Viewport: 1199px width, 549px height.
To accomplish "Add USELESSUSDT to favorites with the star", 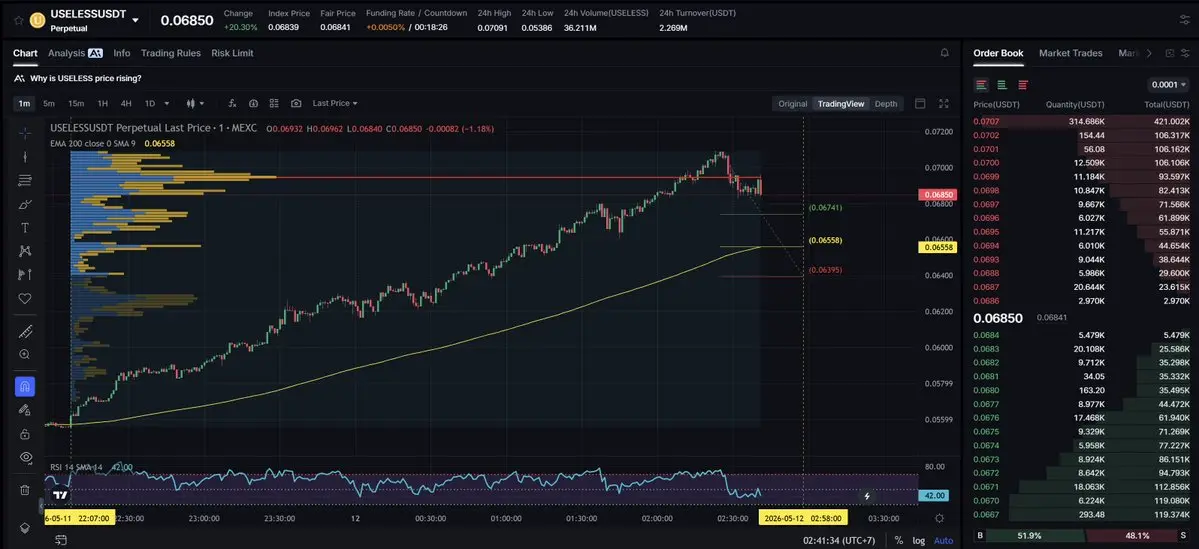I will (x=18, y=21).
